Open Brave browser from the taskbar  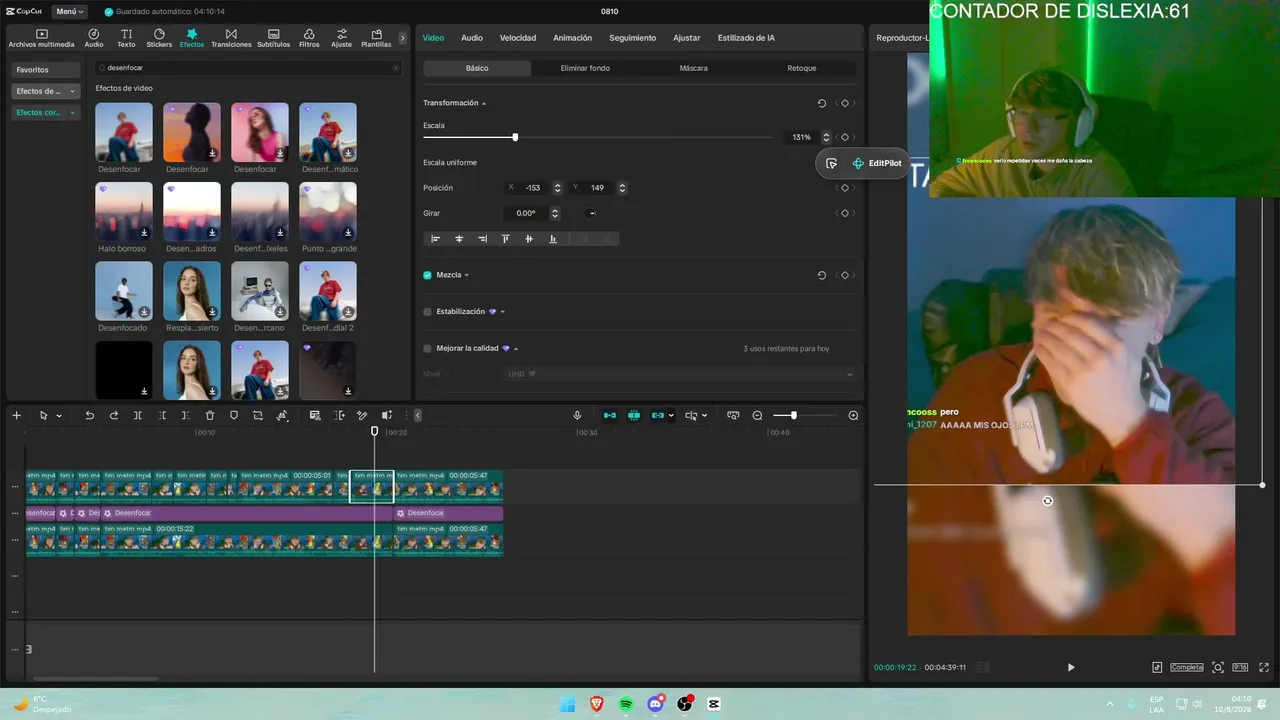coord(597,704)
